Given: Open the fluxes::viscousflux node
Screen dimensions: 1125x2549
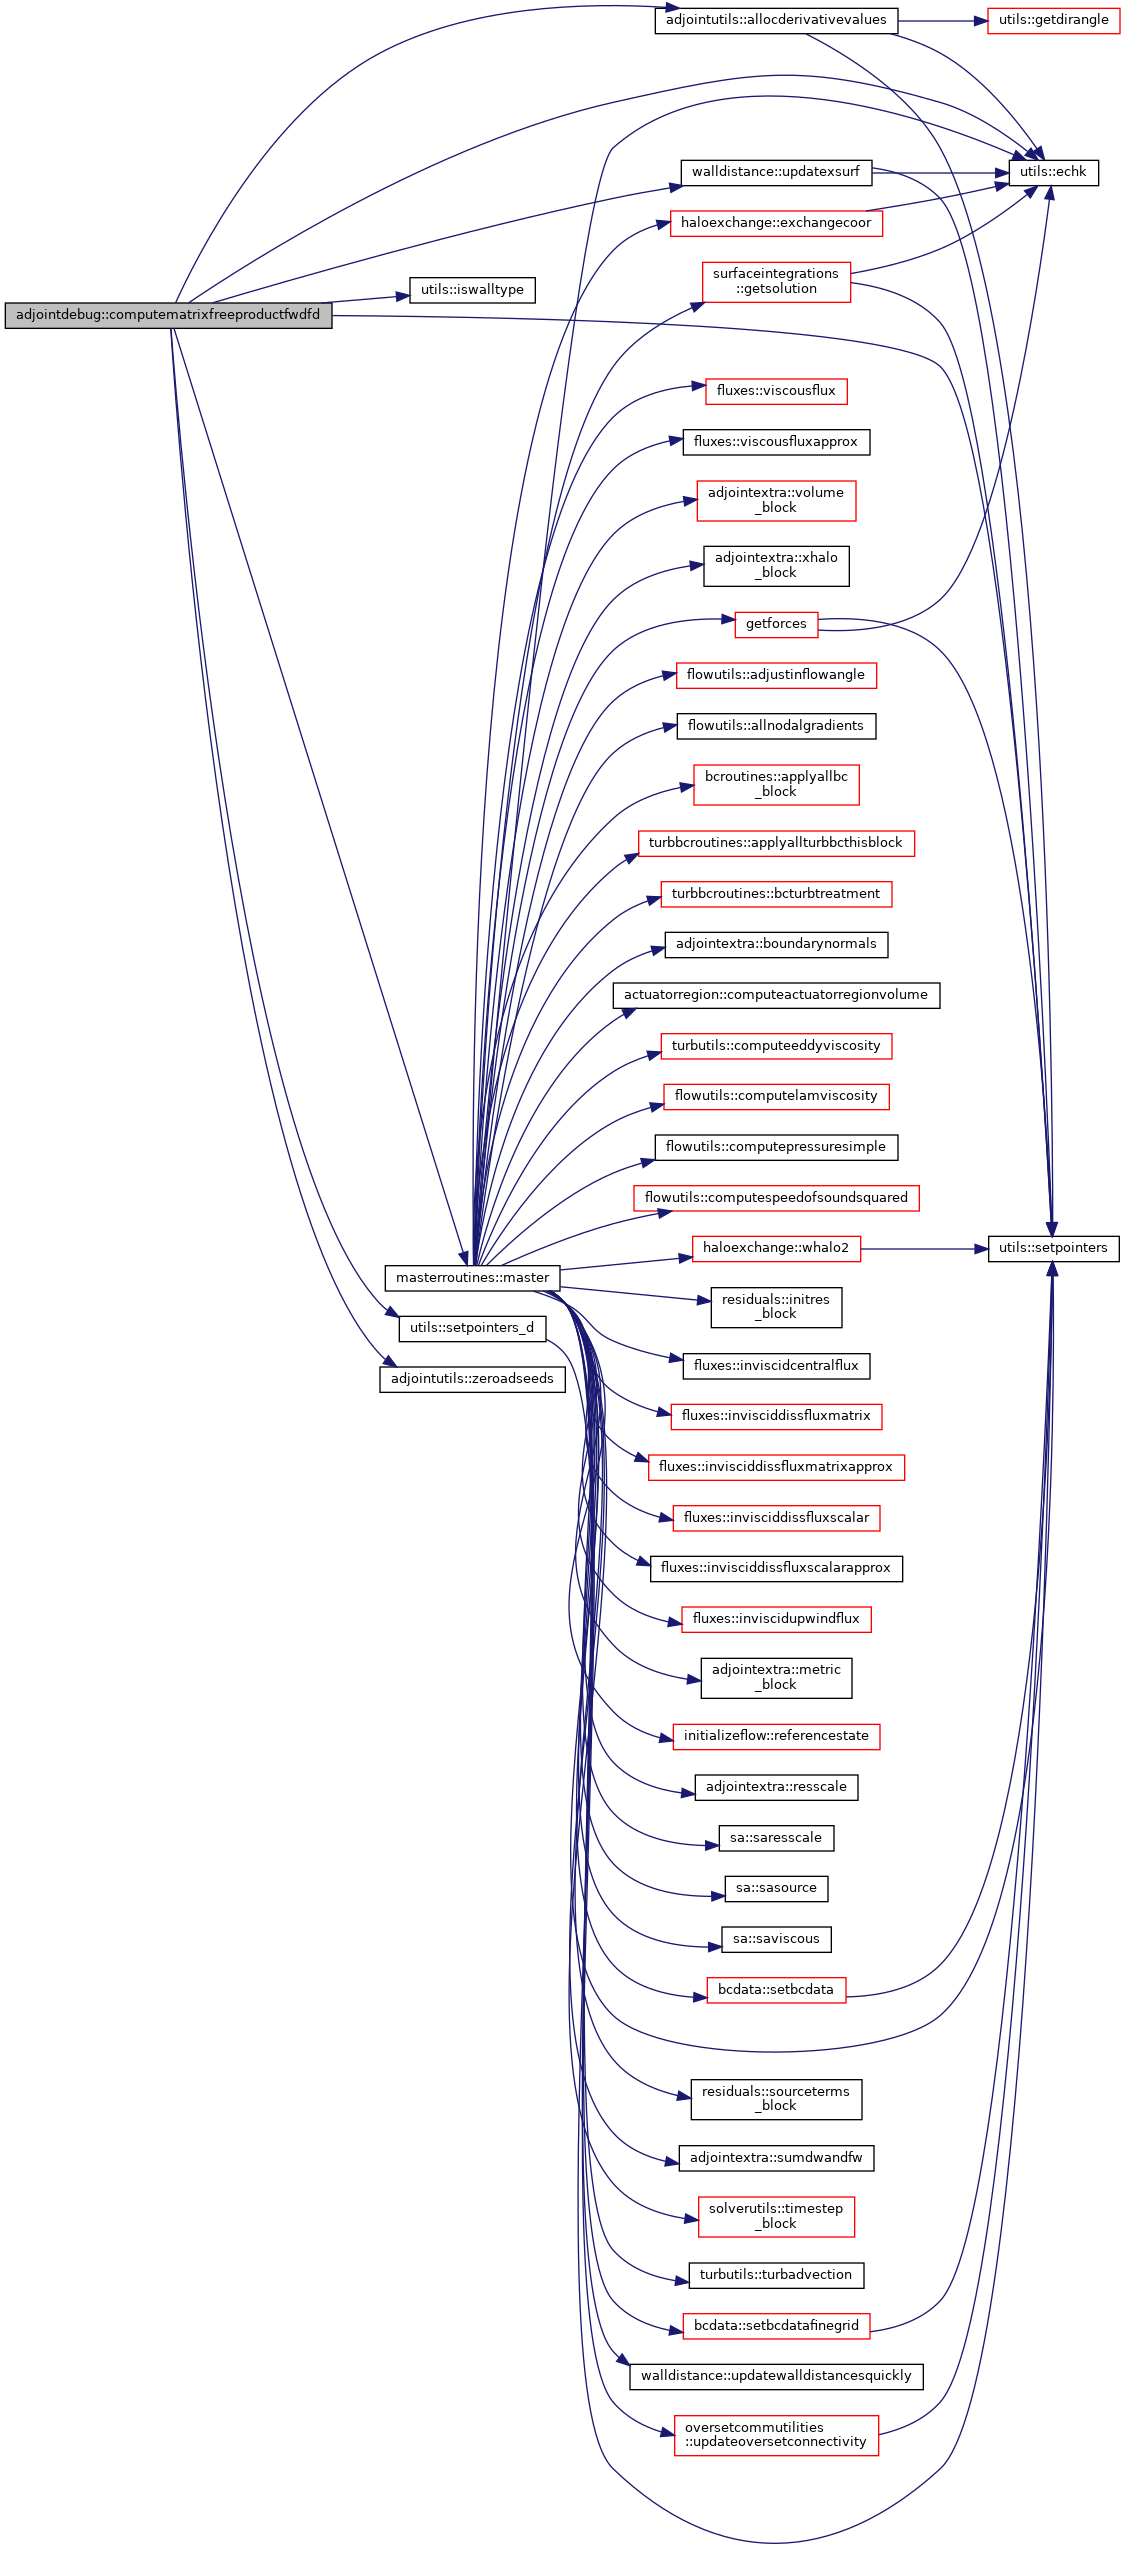Looking at the screenshot, I should 775,391.
